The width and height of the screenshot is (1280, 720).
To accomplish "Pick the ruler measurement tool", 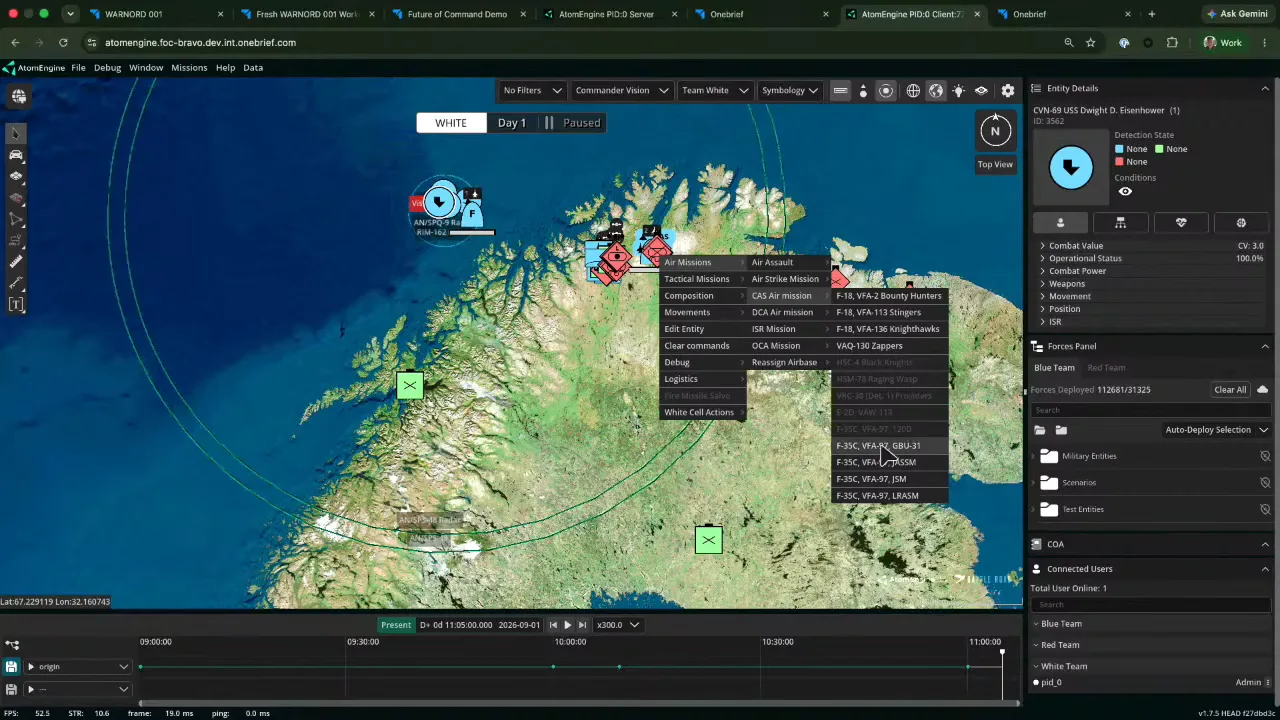I will [x=16, y=262].
